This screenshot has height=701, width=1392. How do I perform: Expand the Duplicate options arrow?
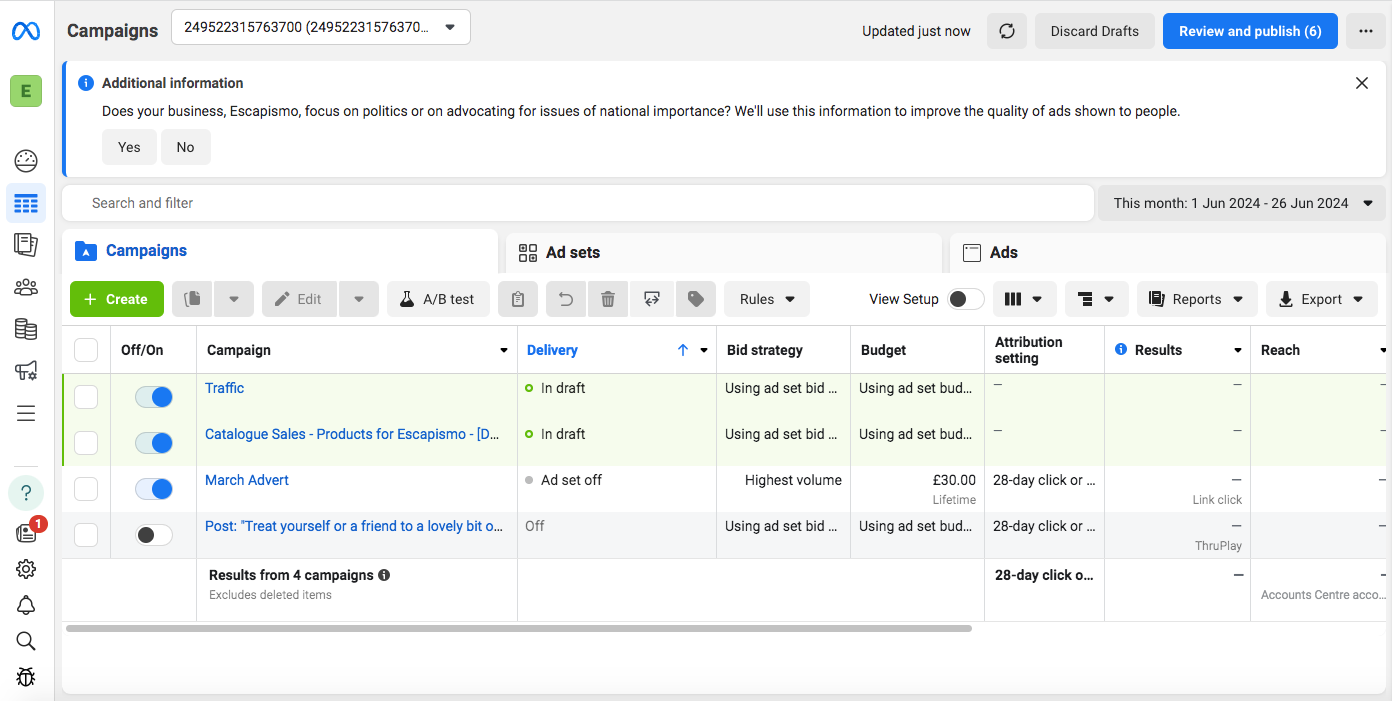pos(234,299)
